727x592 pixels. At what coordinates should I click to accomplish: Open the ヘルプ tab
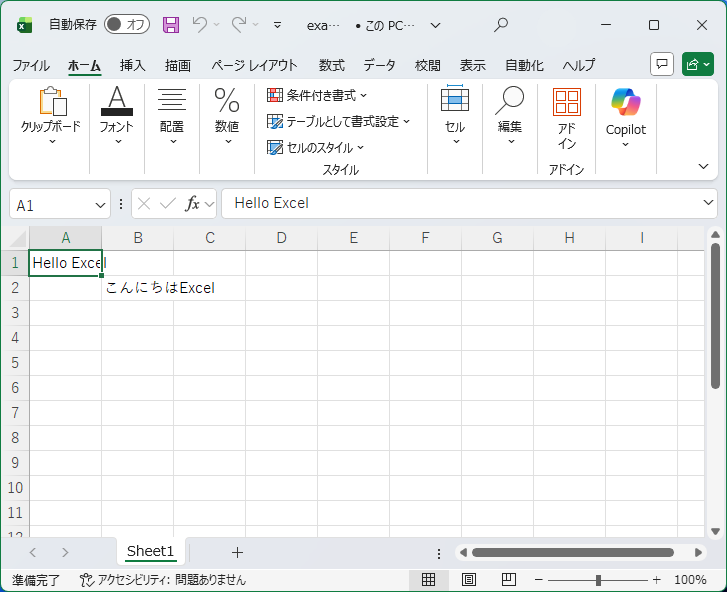pyautogui.click(x=579, y=65)
